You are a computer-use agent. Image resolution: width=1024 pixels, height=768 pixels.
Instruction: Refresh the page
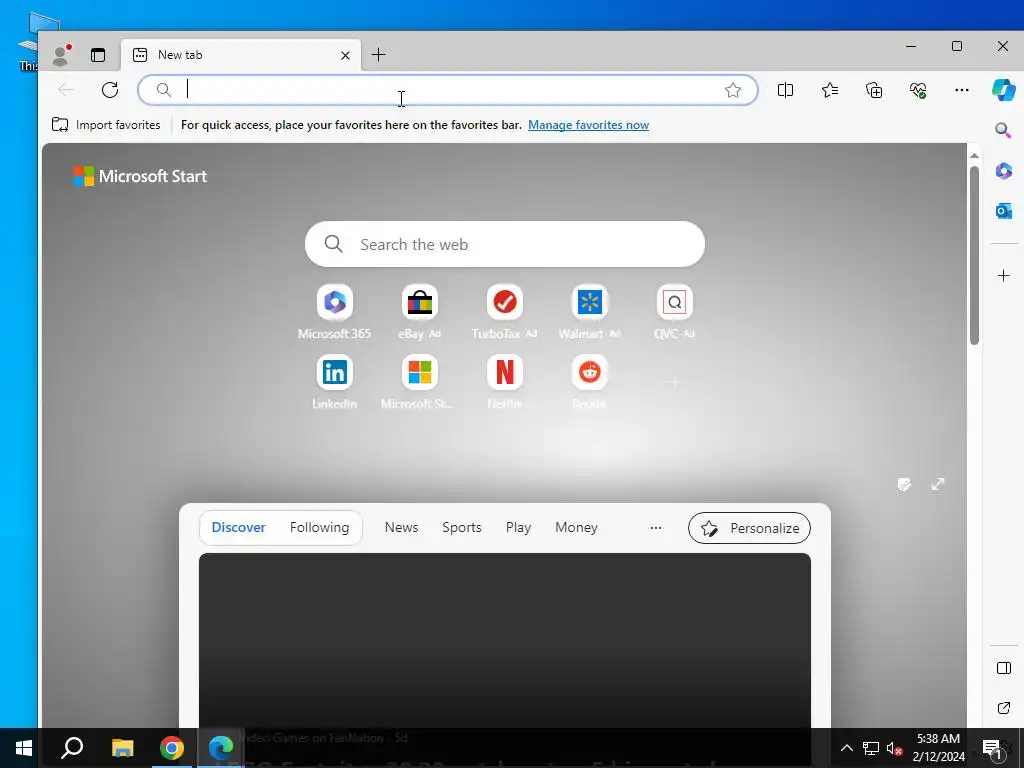click(110, 89)
